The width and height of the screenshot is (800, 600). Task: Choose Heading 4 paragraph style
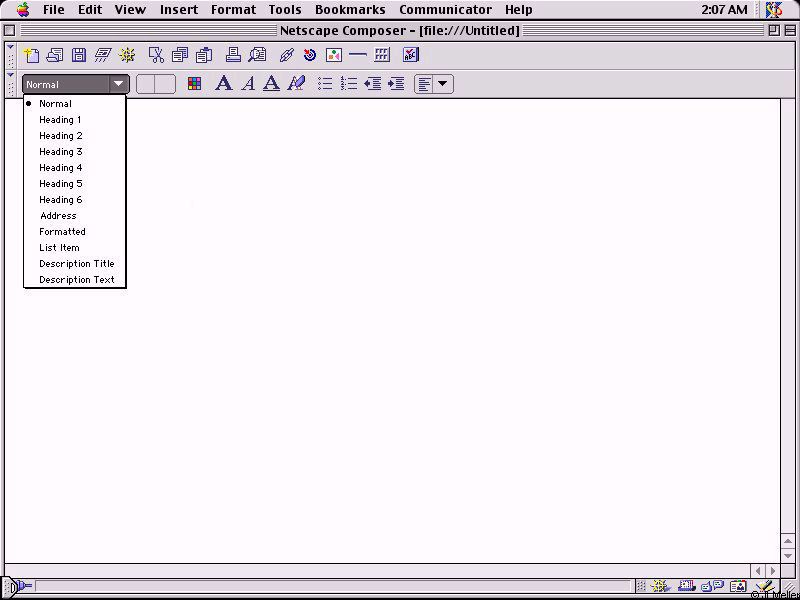(74, 168)
